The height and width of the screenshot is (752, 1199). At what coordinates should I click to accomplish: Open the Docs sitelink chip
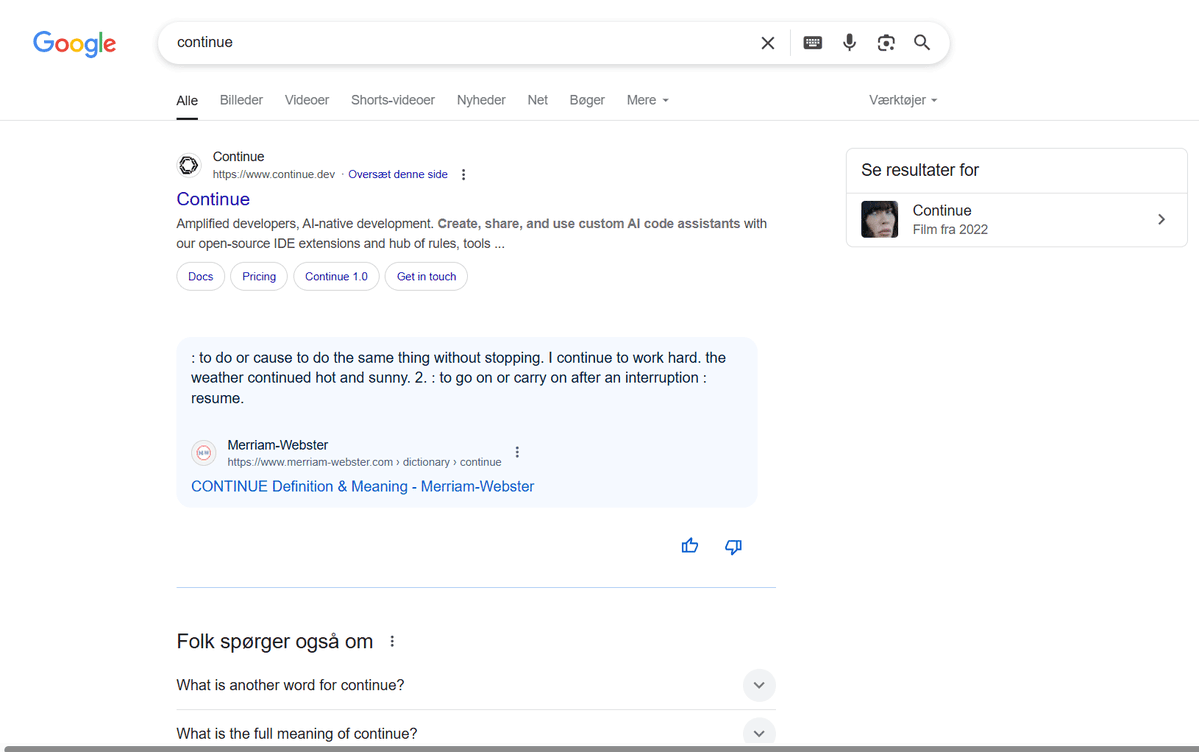pyautogui.click(x=200, y=276)
